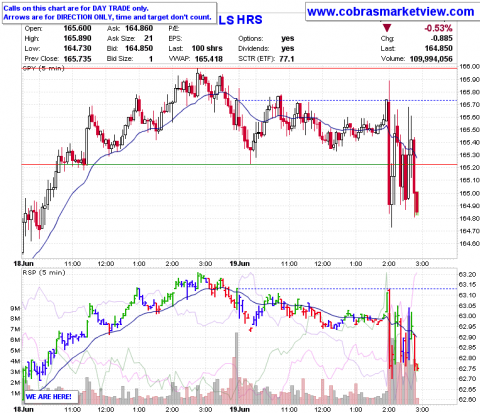Select the '100 shrs' last trade size

207,48
